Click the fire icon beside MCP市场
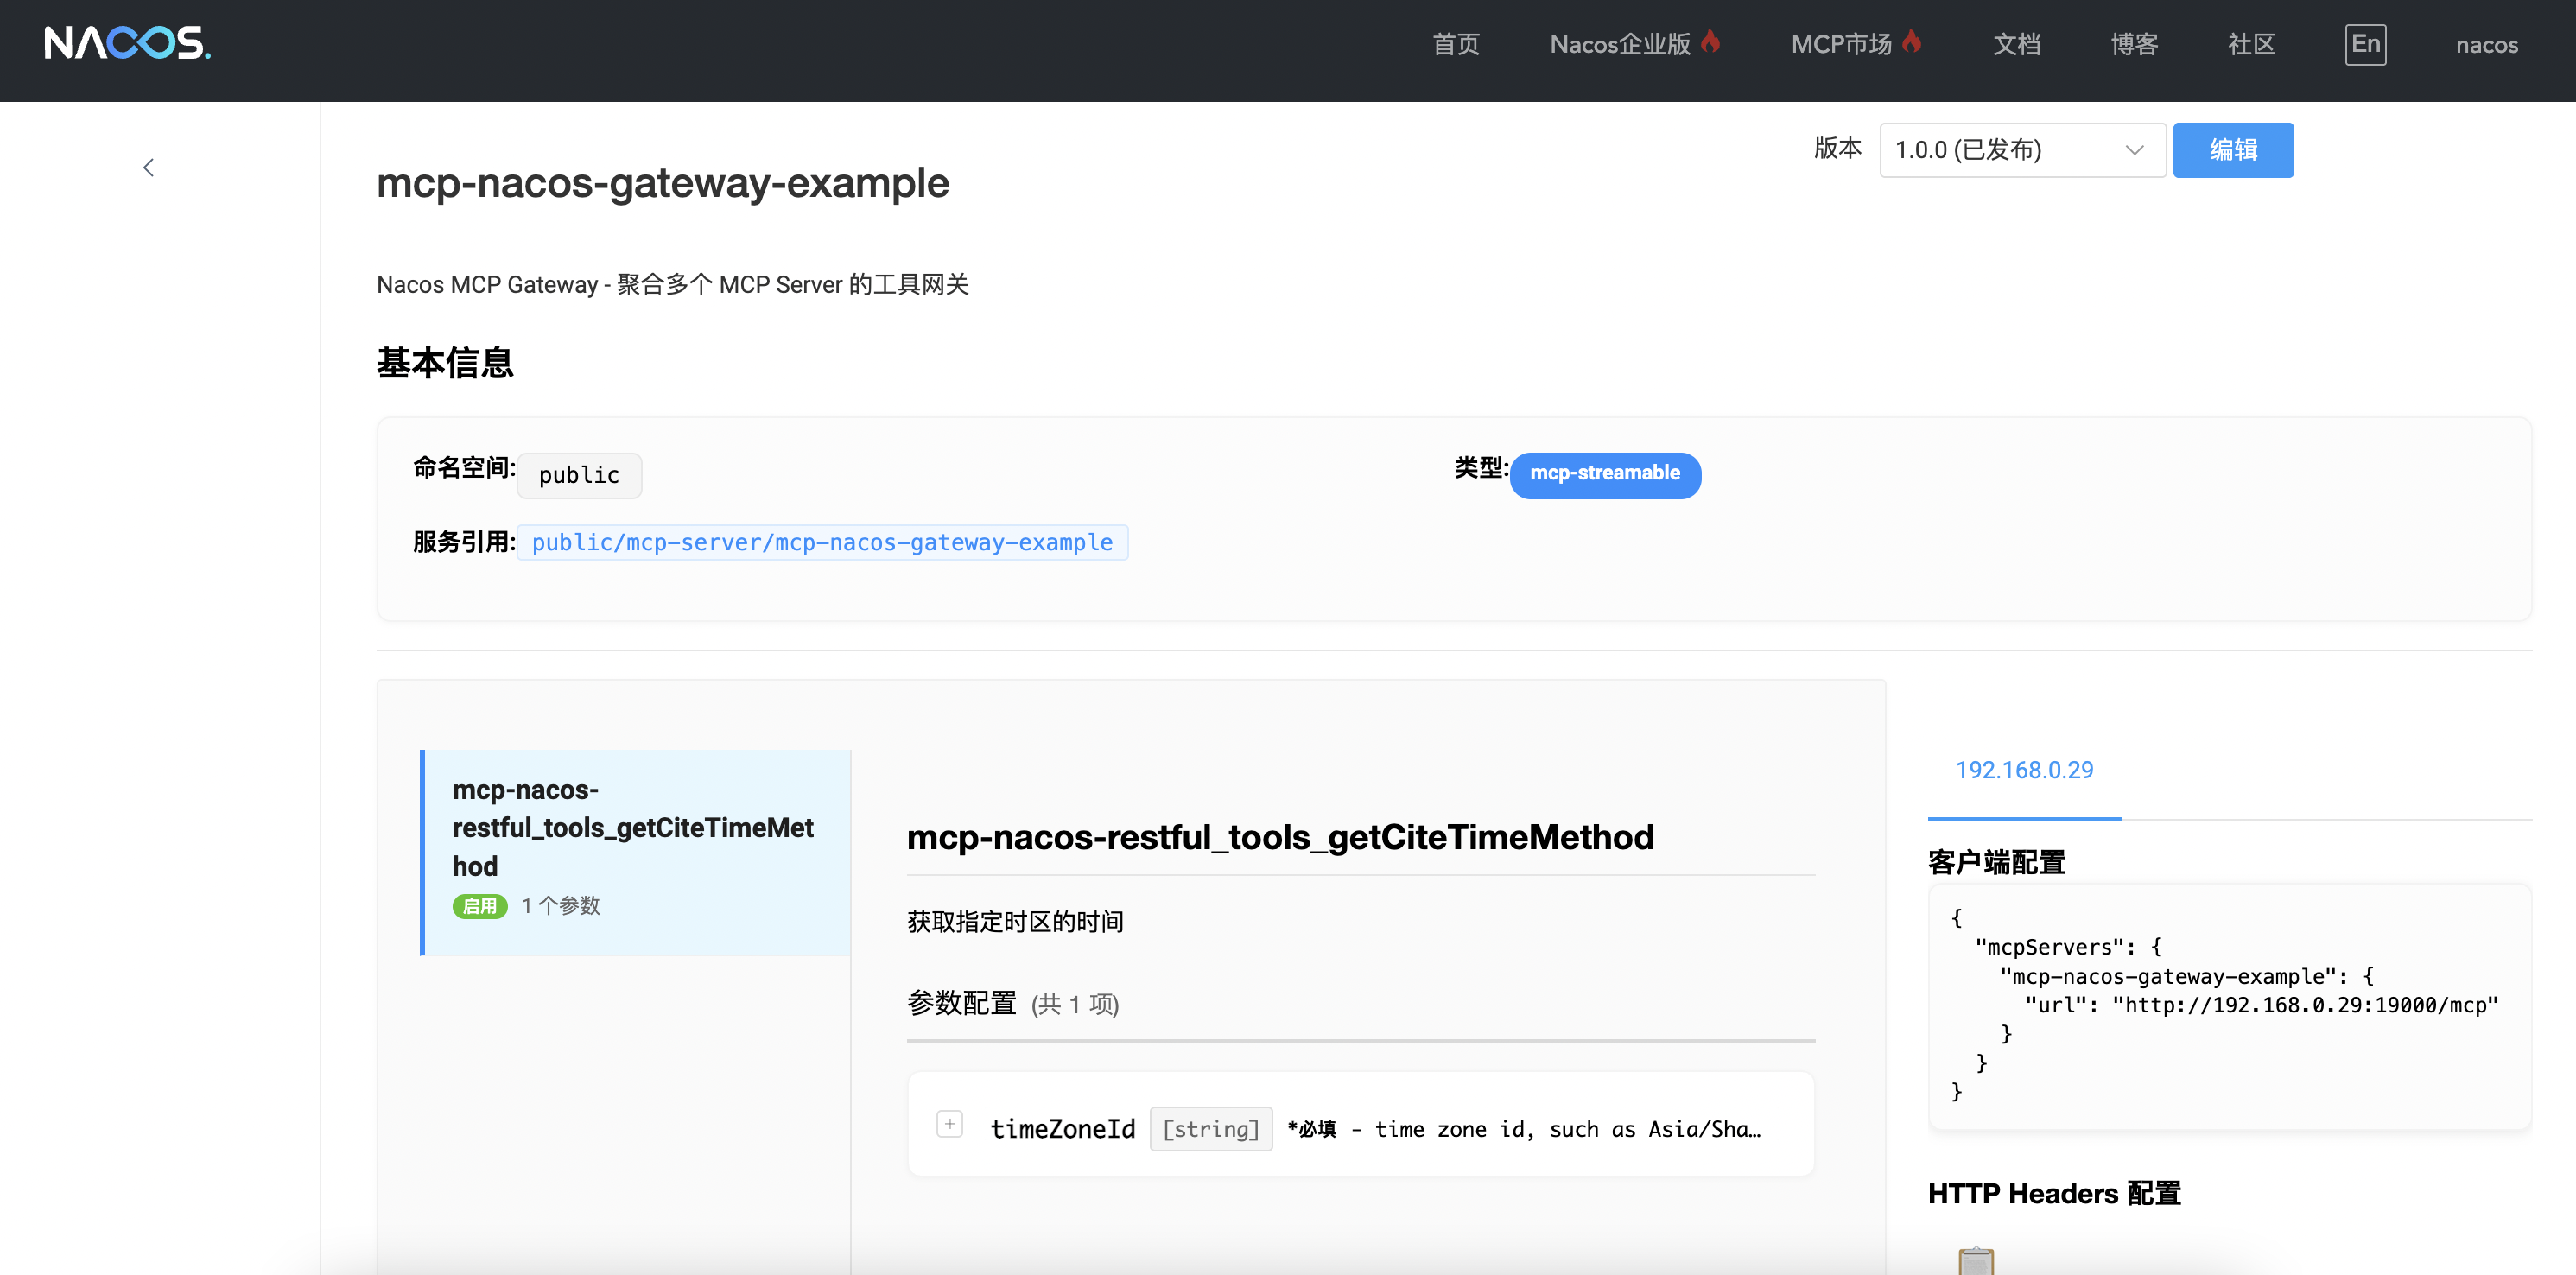Image resolution: width=2576 pixels, height=1275 pixels. (x=1912, y=42)
